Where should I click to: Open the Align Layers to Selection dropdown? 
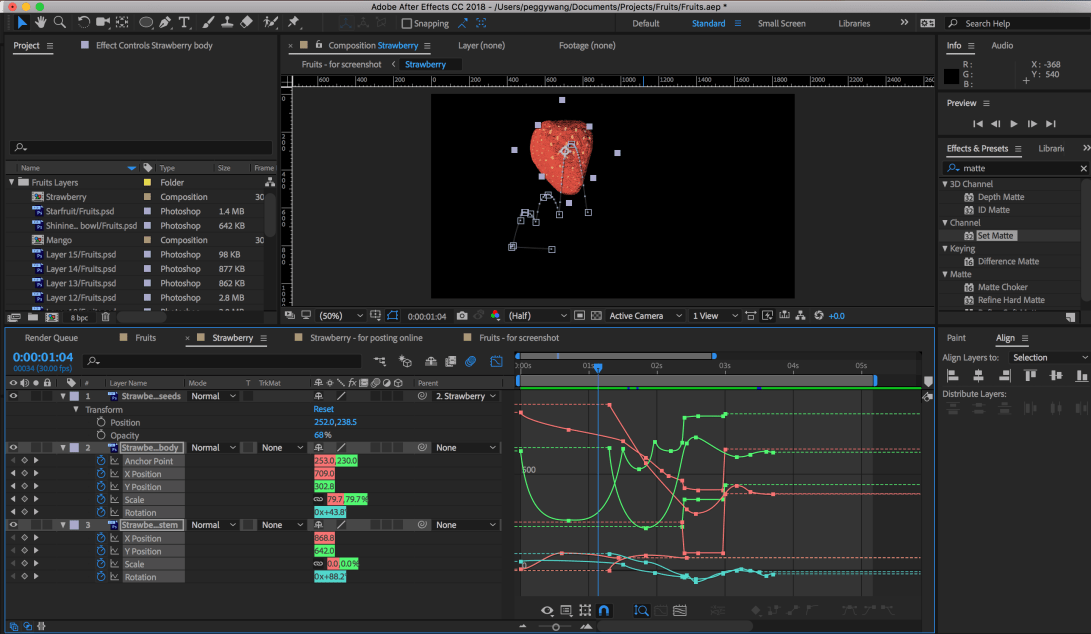click(x=1047, y=357)
